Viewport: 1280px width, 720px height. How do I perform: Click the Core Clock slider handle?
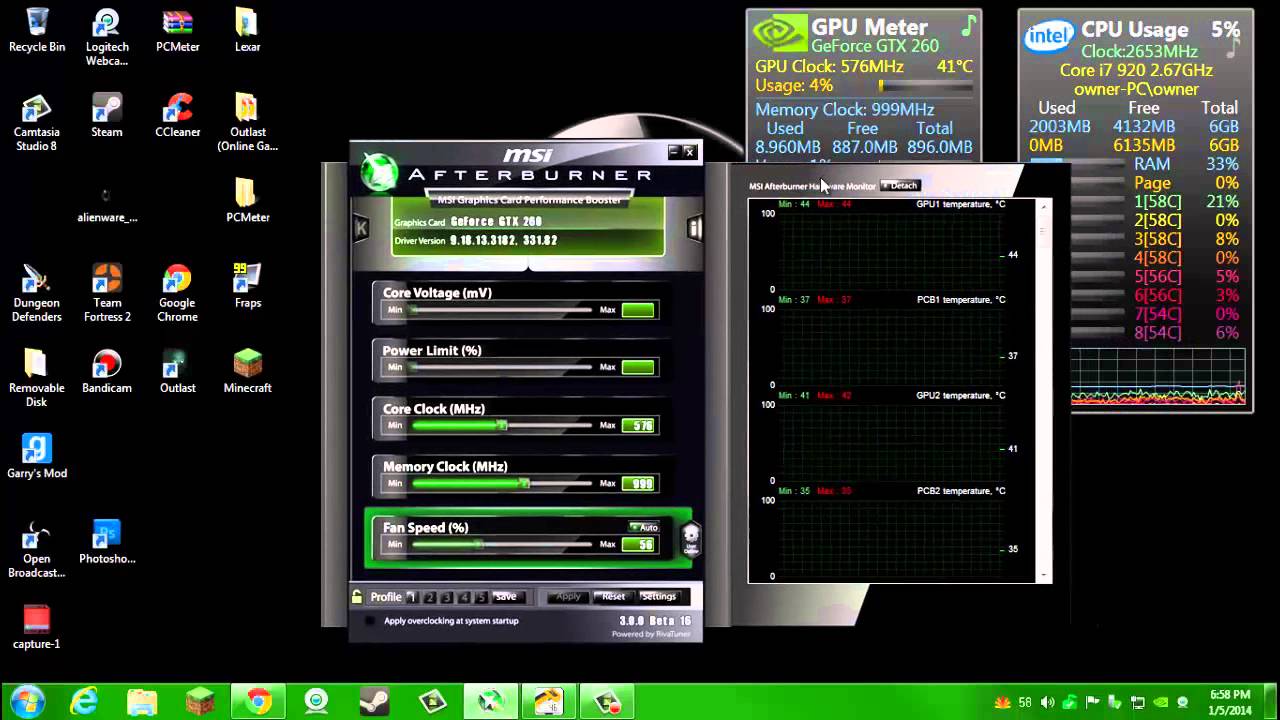[x=503, y=426]
